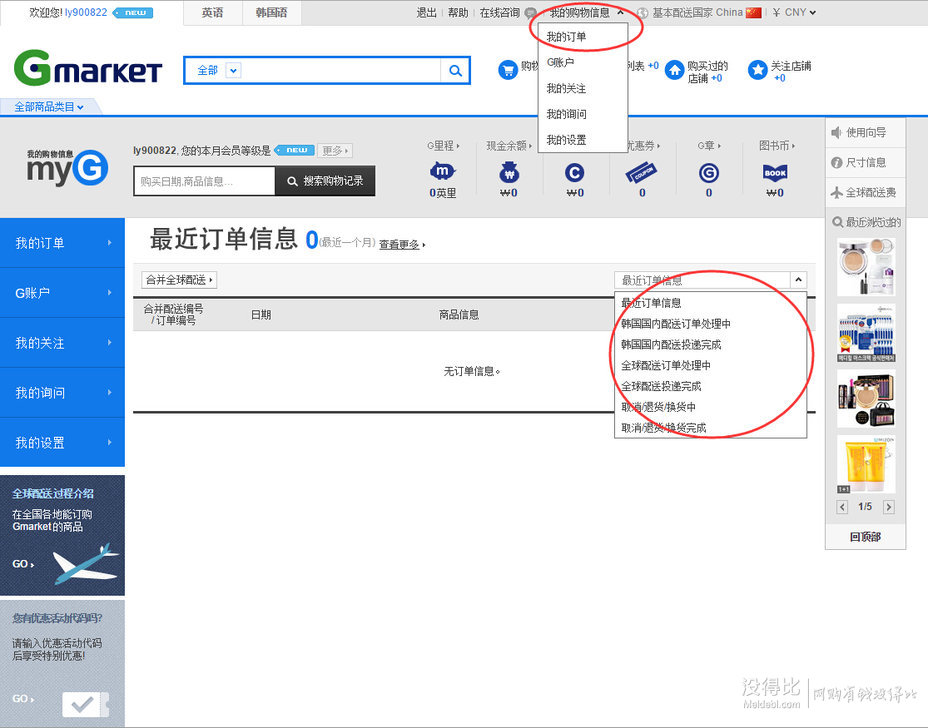Open the 现金余额 money bag icon
The width and height of the screenshot is (928, 728).
point(509,172)
